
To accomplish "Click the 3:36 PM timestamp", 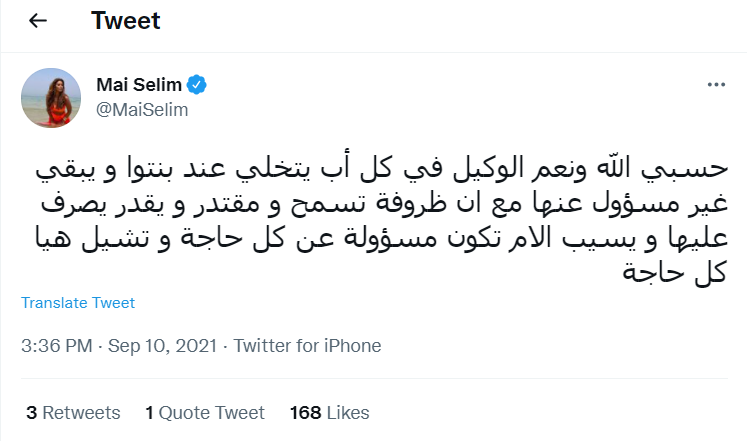I will pos(56,346).
